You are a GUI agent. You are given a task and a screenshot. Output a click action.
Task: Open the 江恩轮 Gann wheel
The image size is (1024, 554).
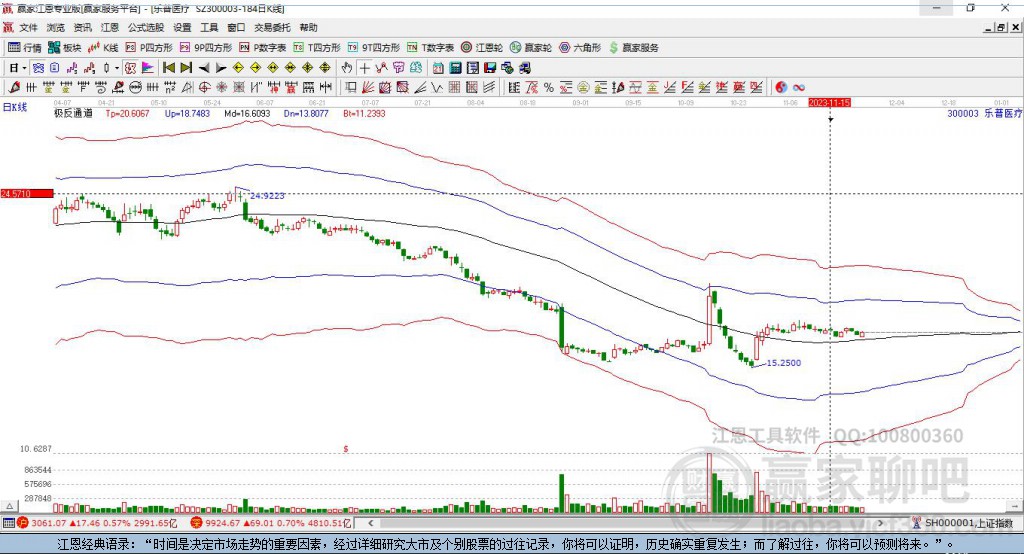point(482,48)
